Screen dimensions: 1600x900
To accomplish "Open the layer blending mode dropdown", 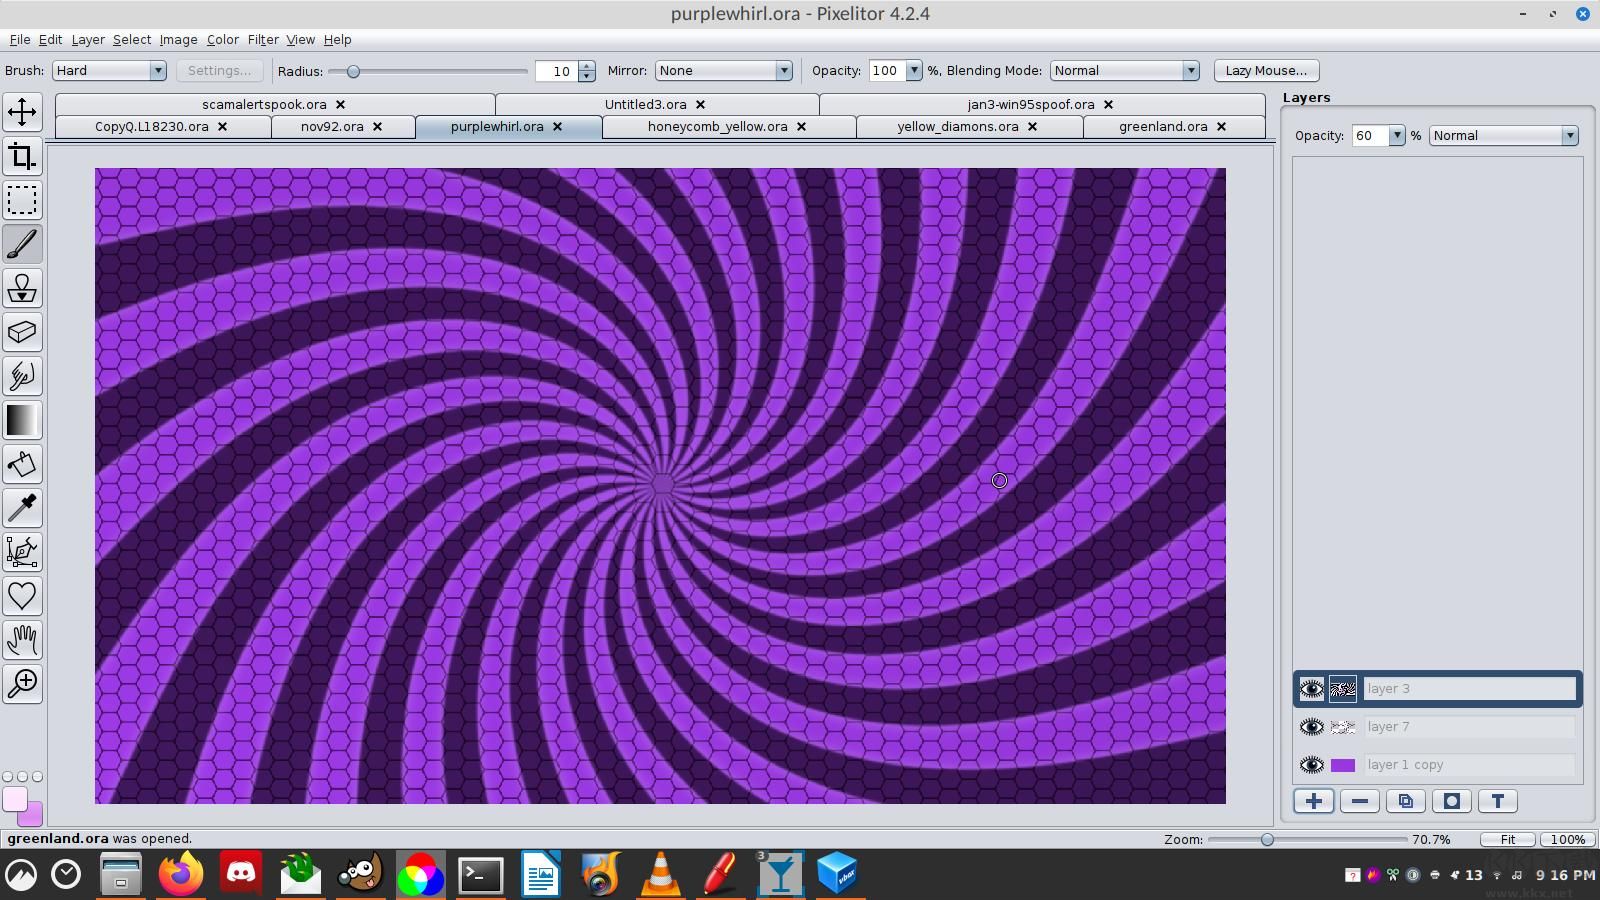I will point(1503,136).
